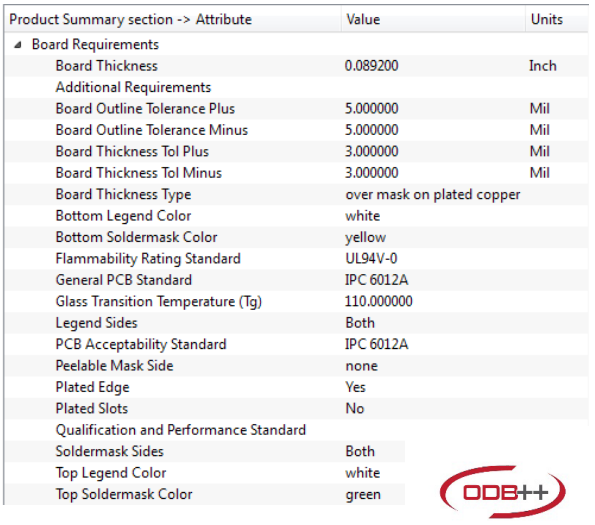The width and height of the screenshot is (595, 525).
Task: Click the Board Thickness value 0.089200
Action: click(371, 66)
